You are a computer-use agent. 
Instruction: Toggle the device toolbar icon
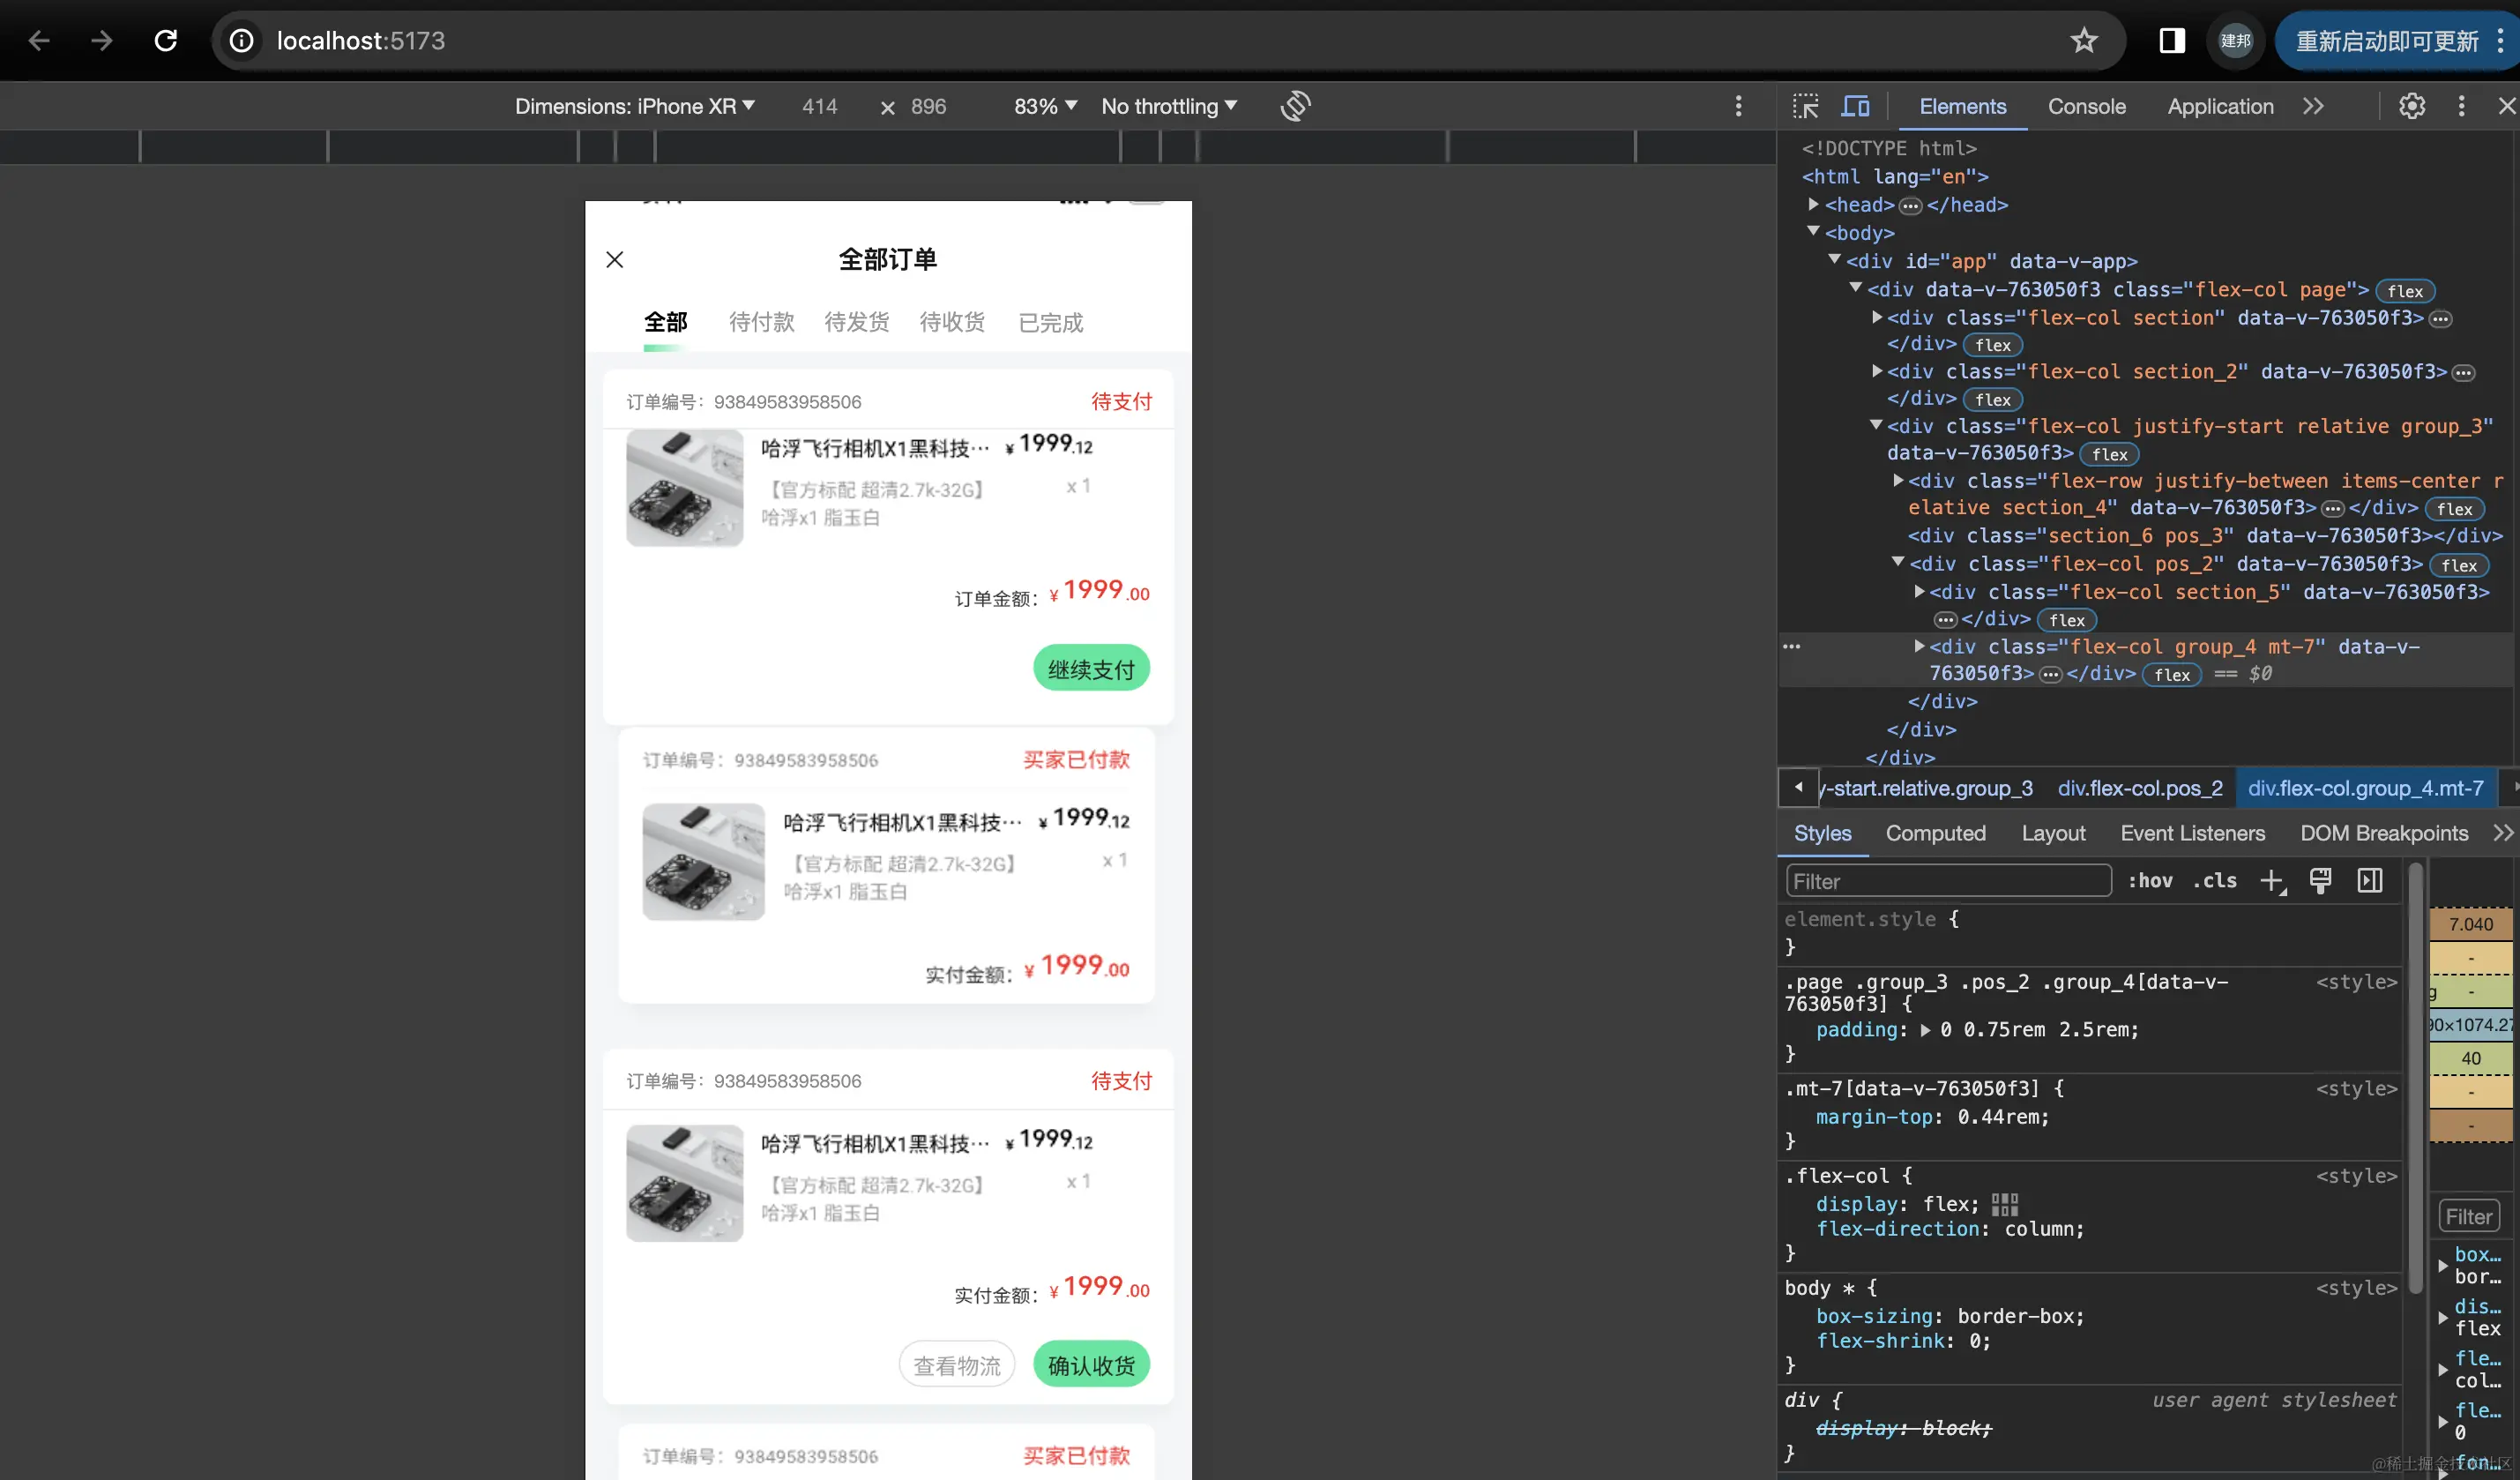(x=1855, y=106)
